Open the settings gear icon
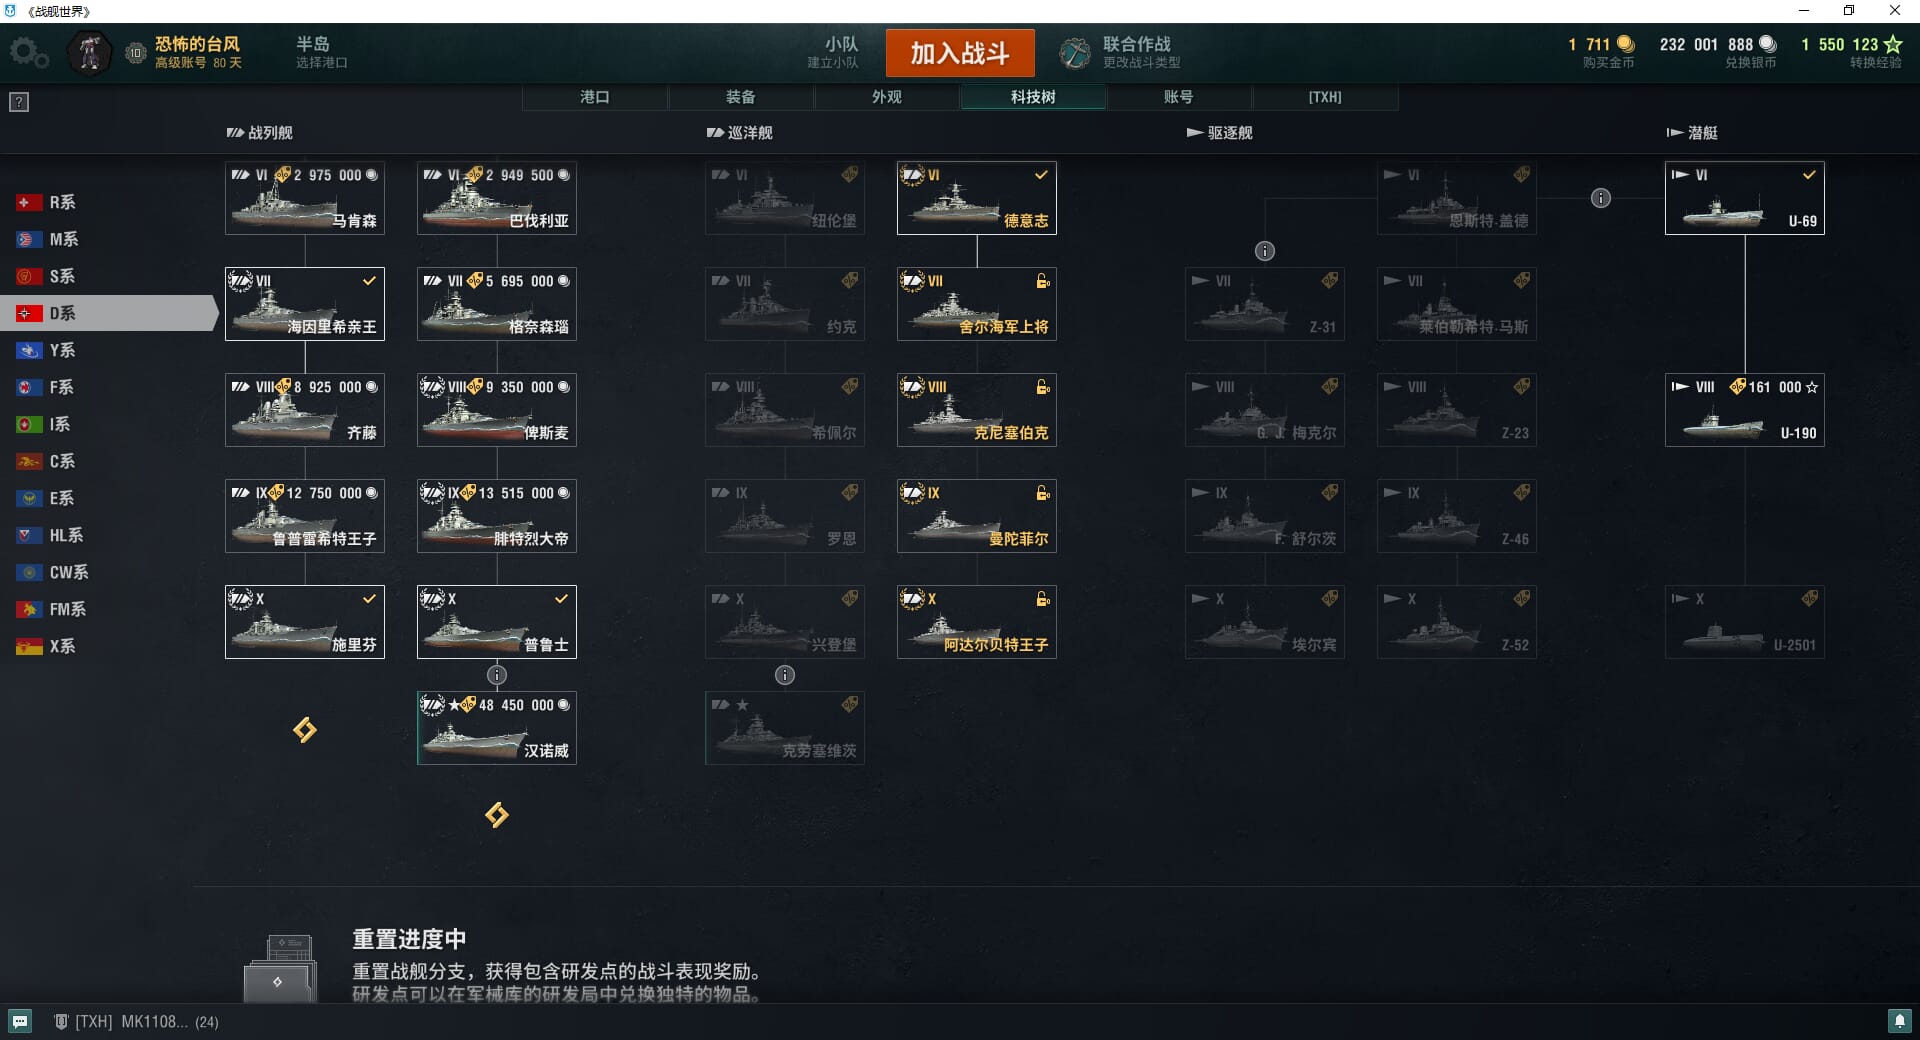 pyautogui.click(x=29, y=53)
